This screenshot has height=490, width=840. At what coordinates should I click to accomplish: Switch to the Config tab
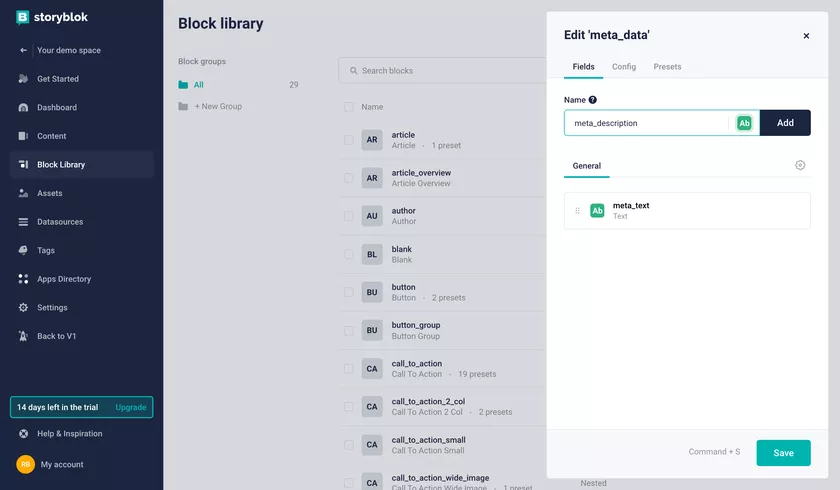click(624, 67)
